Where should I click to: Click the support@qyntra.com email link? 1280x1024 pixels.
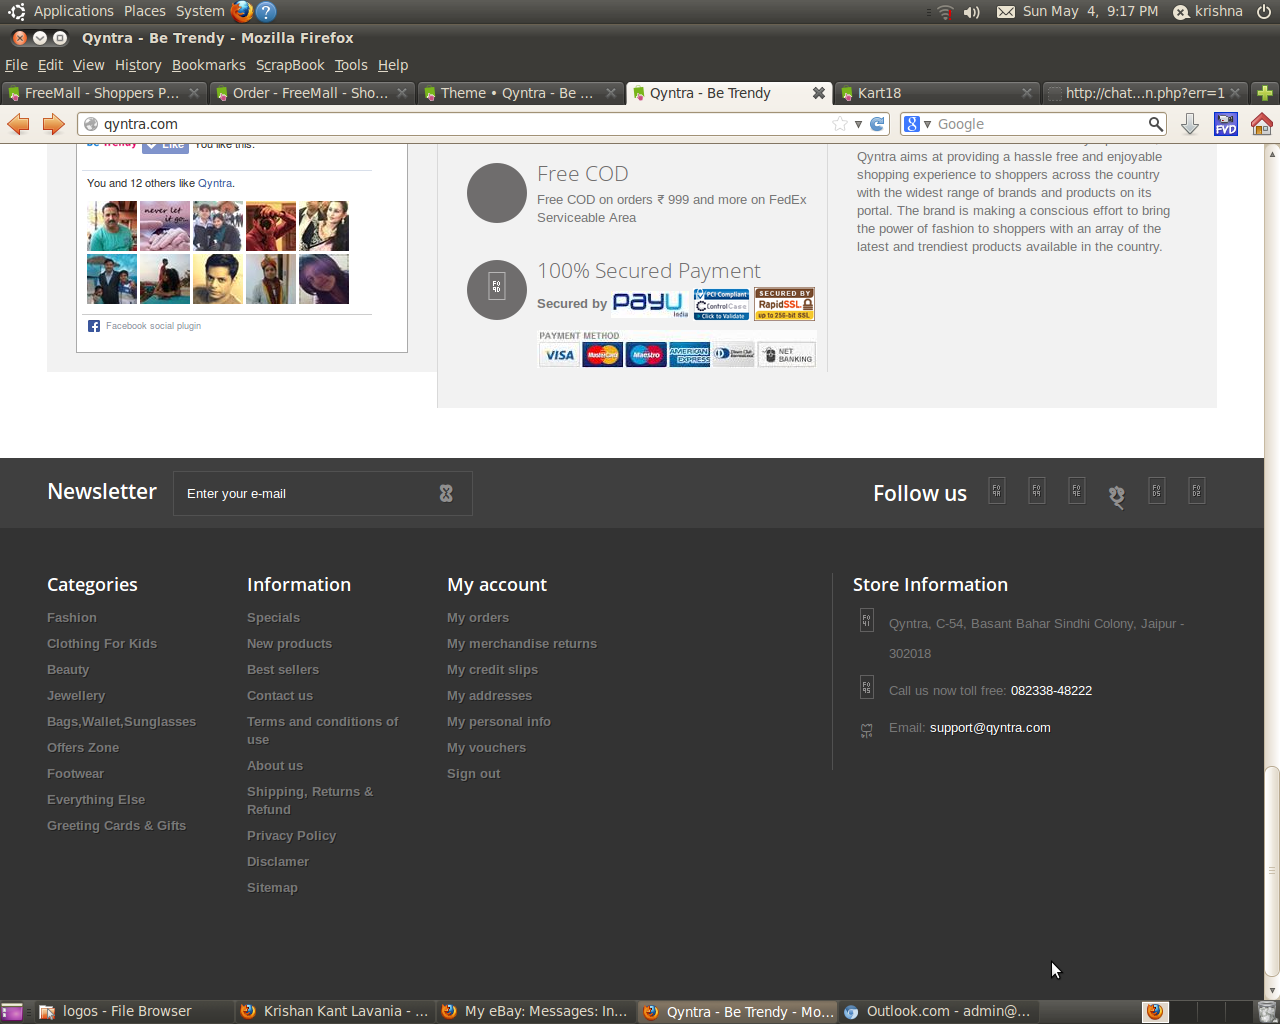click(990, 728)
